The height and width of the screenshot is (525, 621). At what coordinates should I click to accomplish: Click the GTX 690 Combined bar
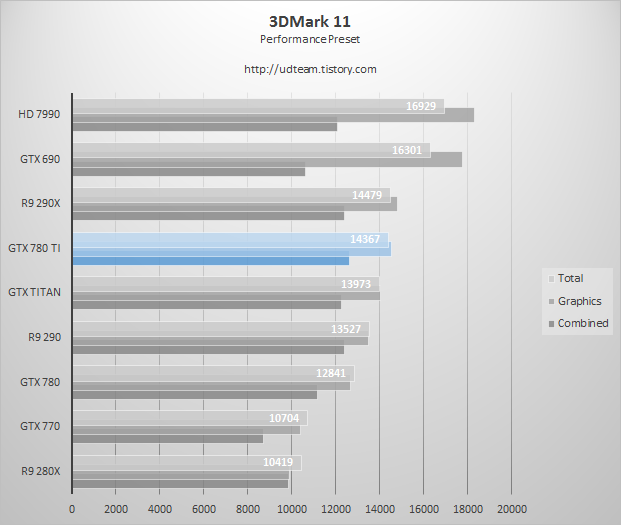click(x=189, y=172)
